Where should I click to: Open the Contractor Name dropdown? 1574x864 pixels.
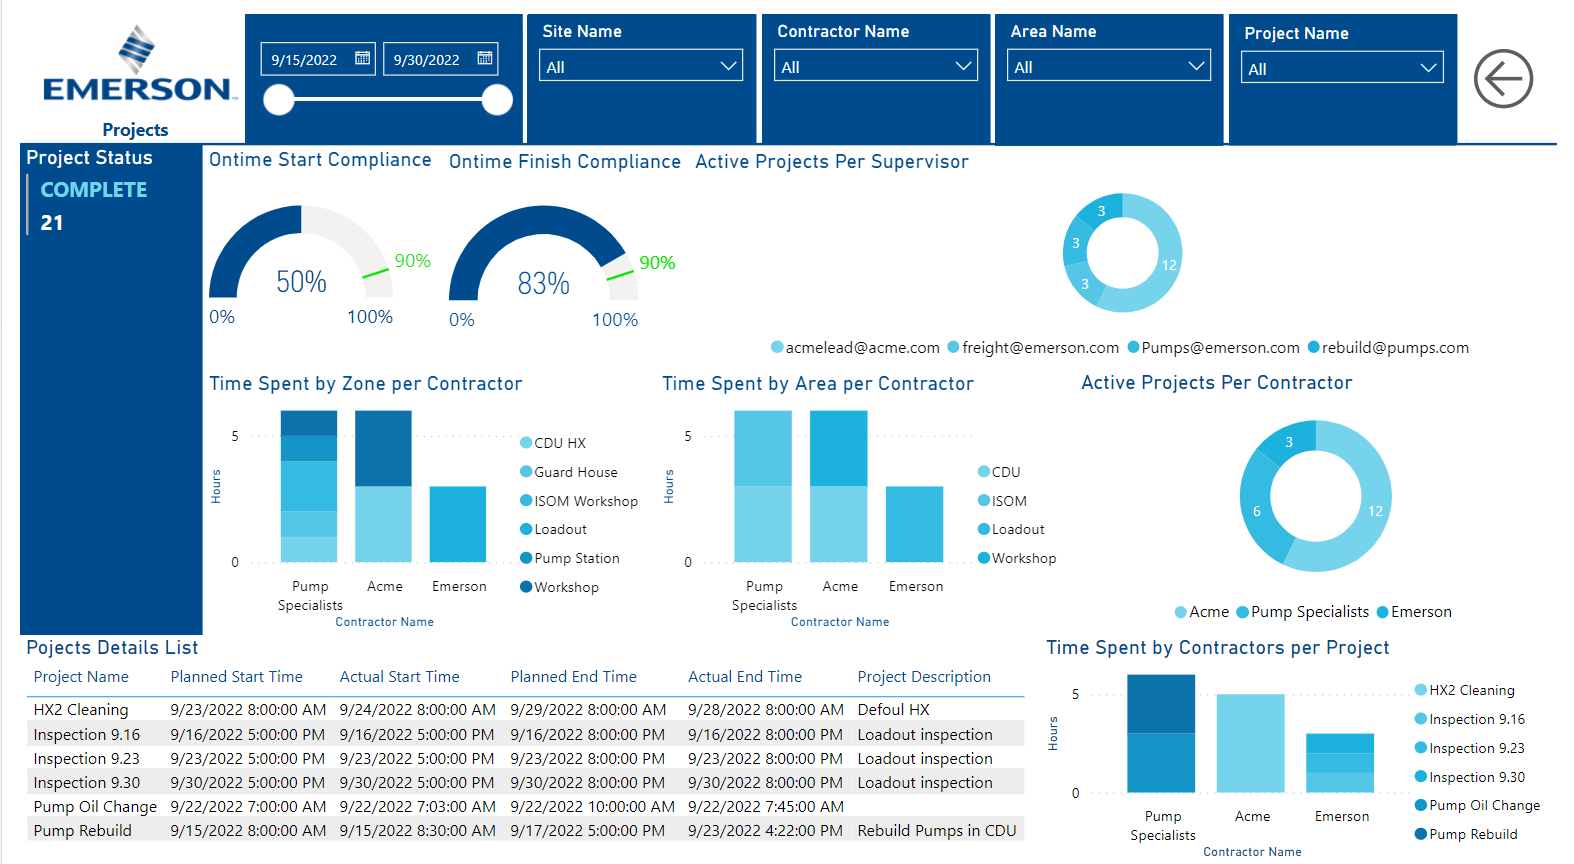click(x=876, y=66)
